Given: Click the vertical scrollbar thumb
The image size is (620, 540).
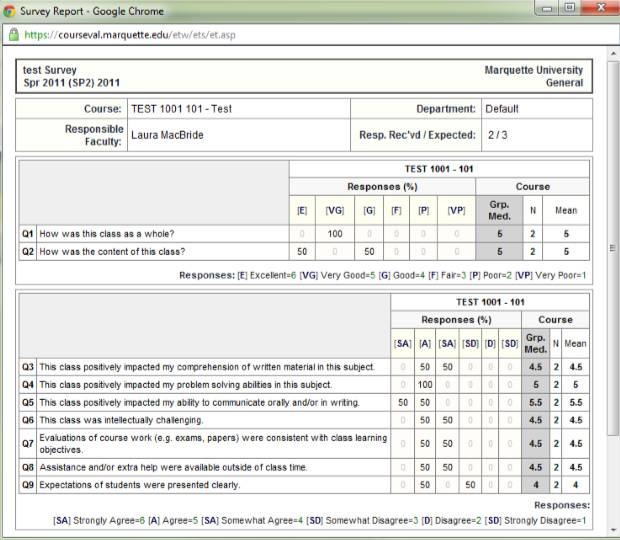Looking at the screenshot, I should (x=613, y=248).
